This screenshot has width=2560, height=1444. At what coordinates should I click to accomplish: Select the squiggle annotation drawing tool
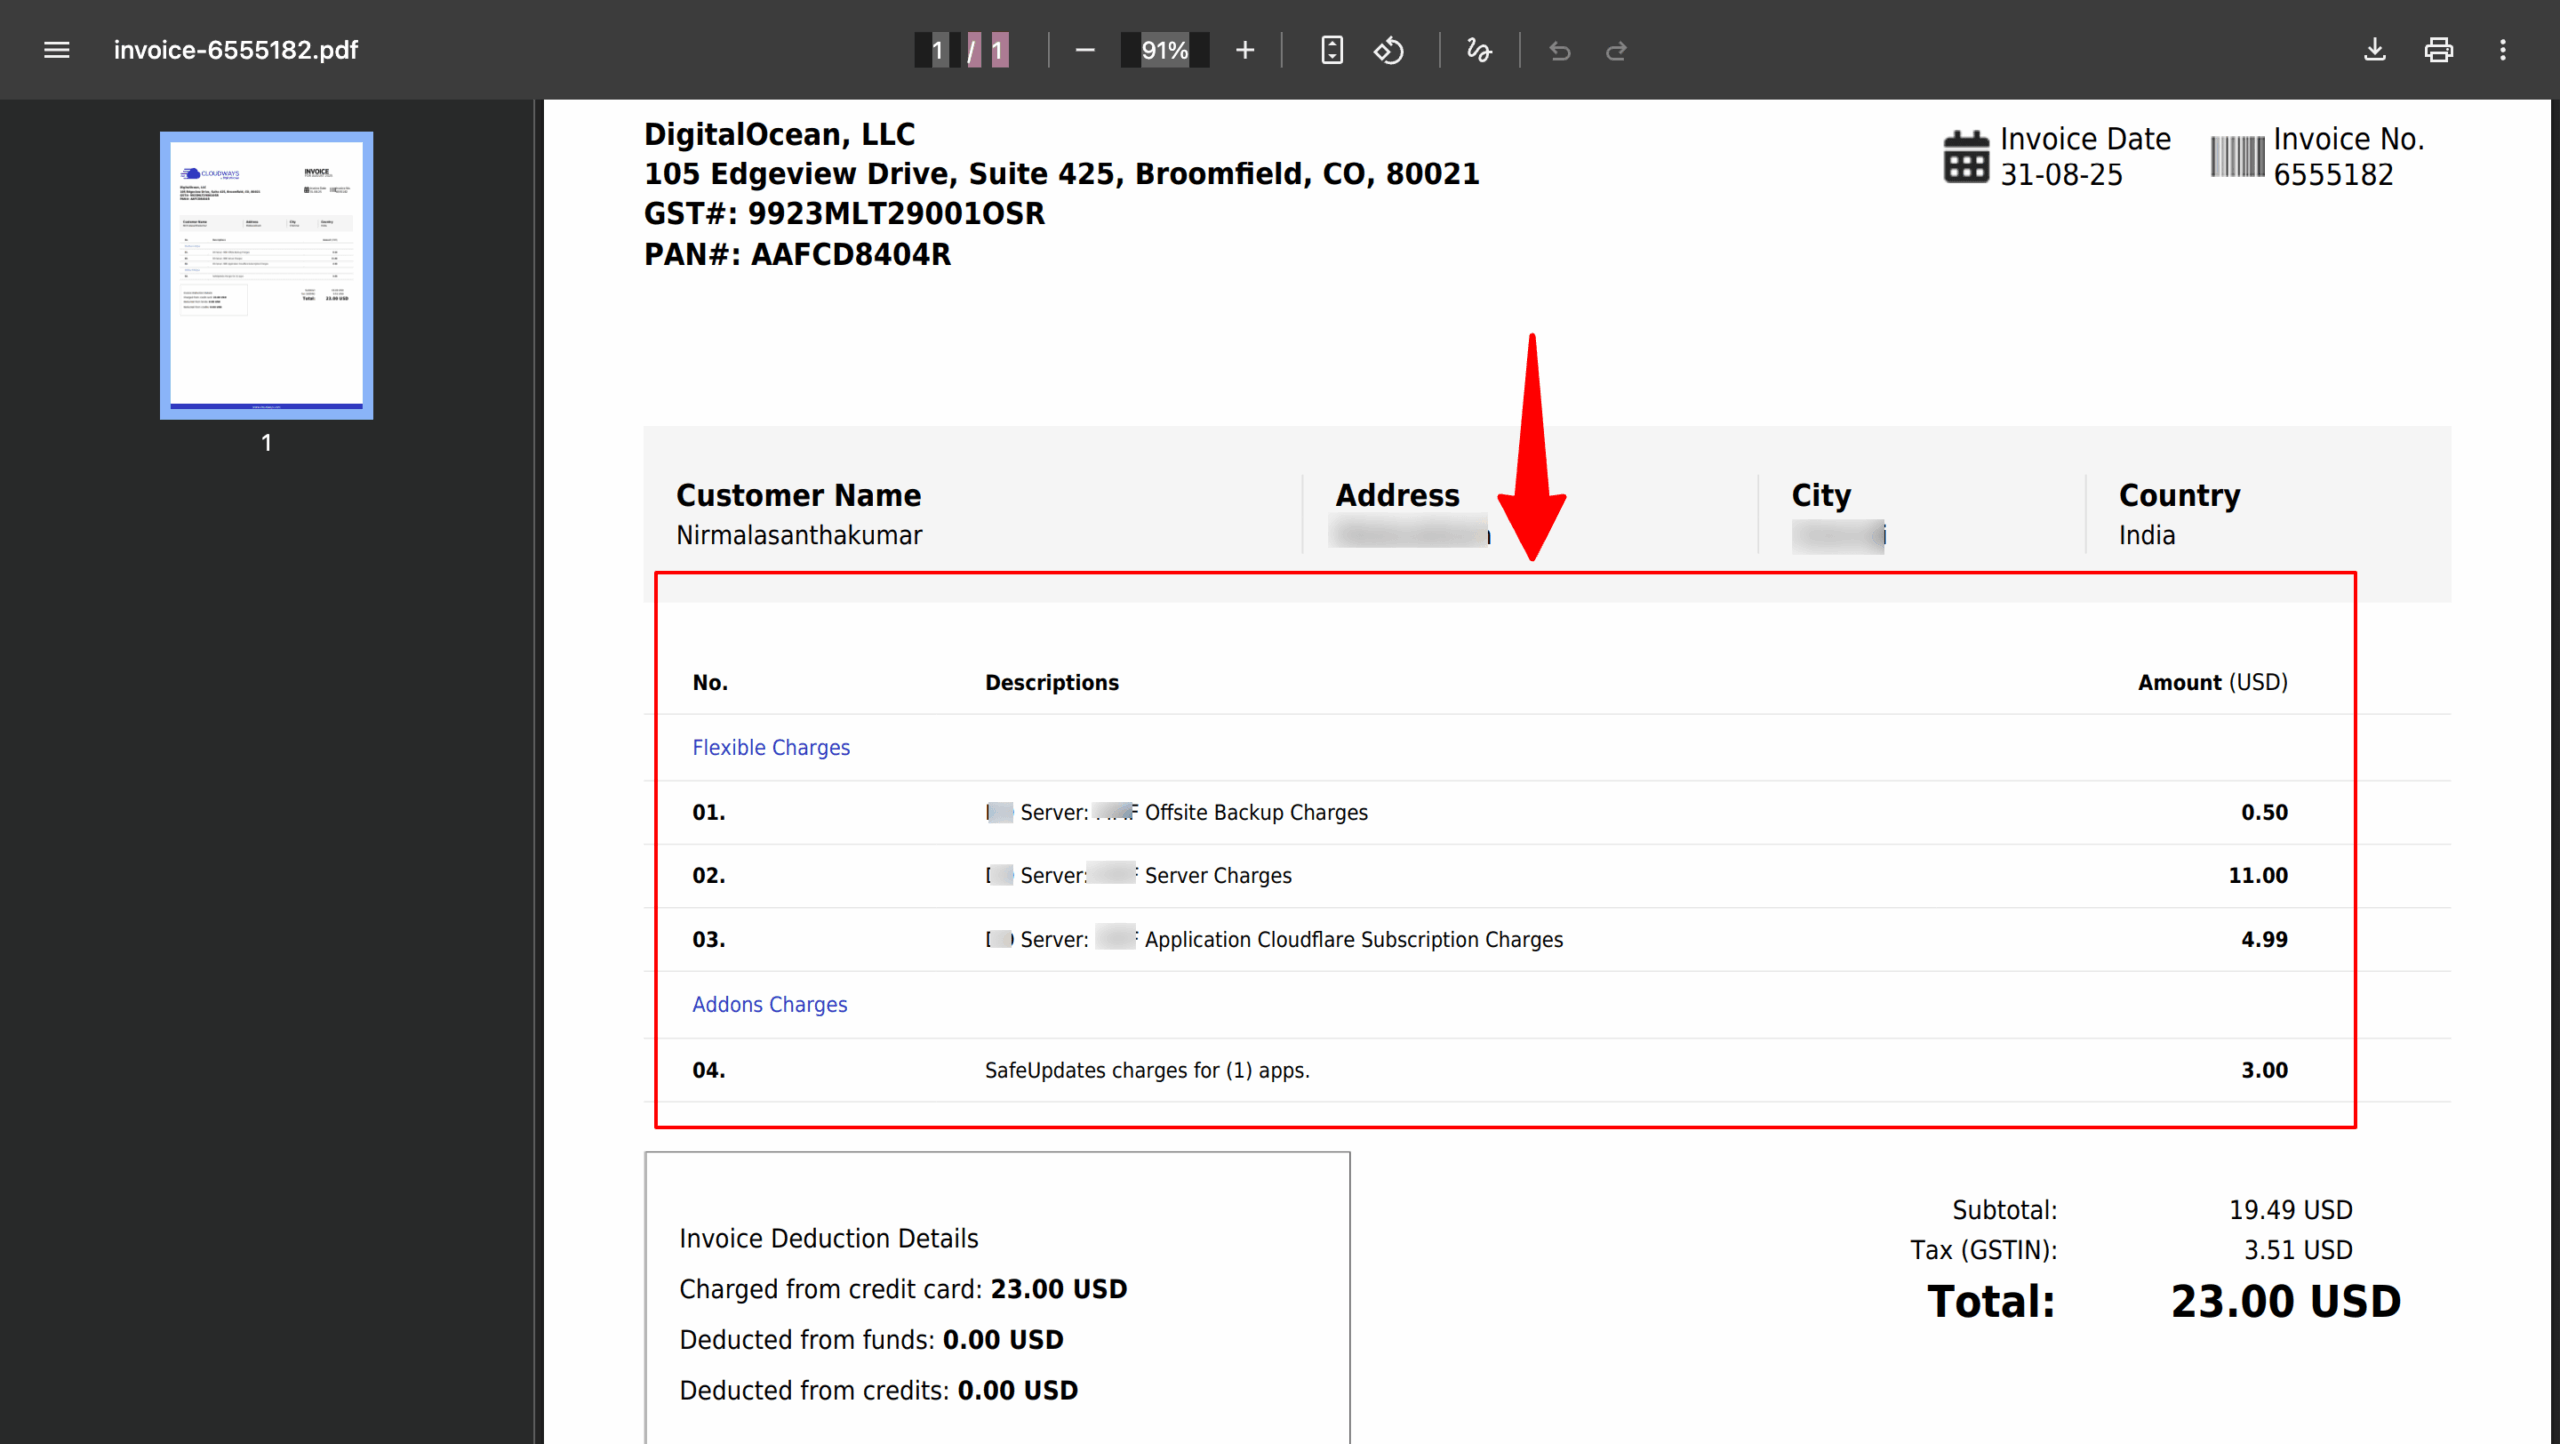pyautogui.click(x=1479, y=50)
